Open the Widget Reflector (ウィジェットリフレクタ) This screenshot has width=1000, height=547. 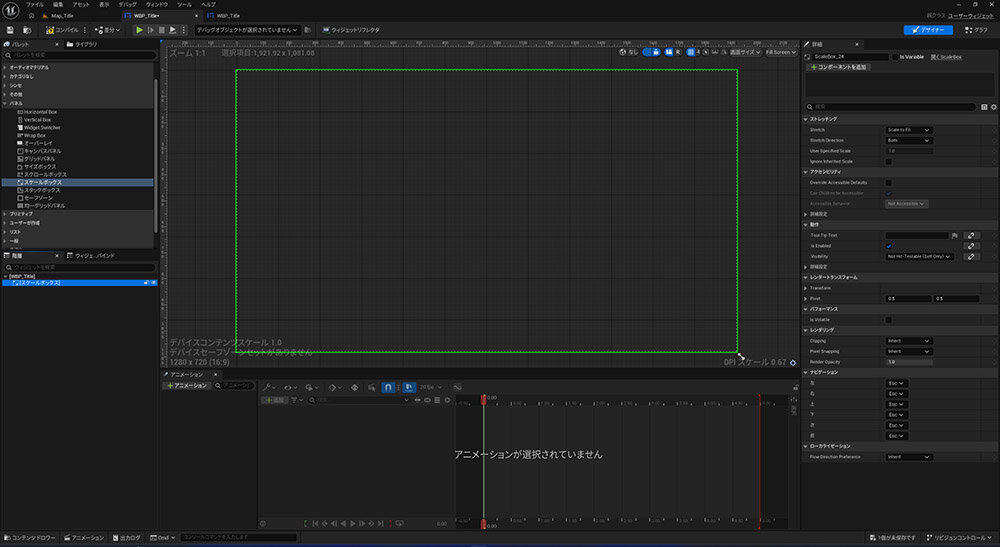click(x=353, y=30)
